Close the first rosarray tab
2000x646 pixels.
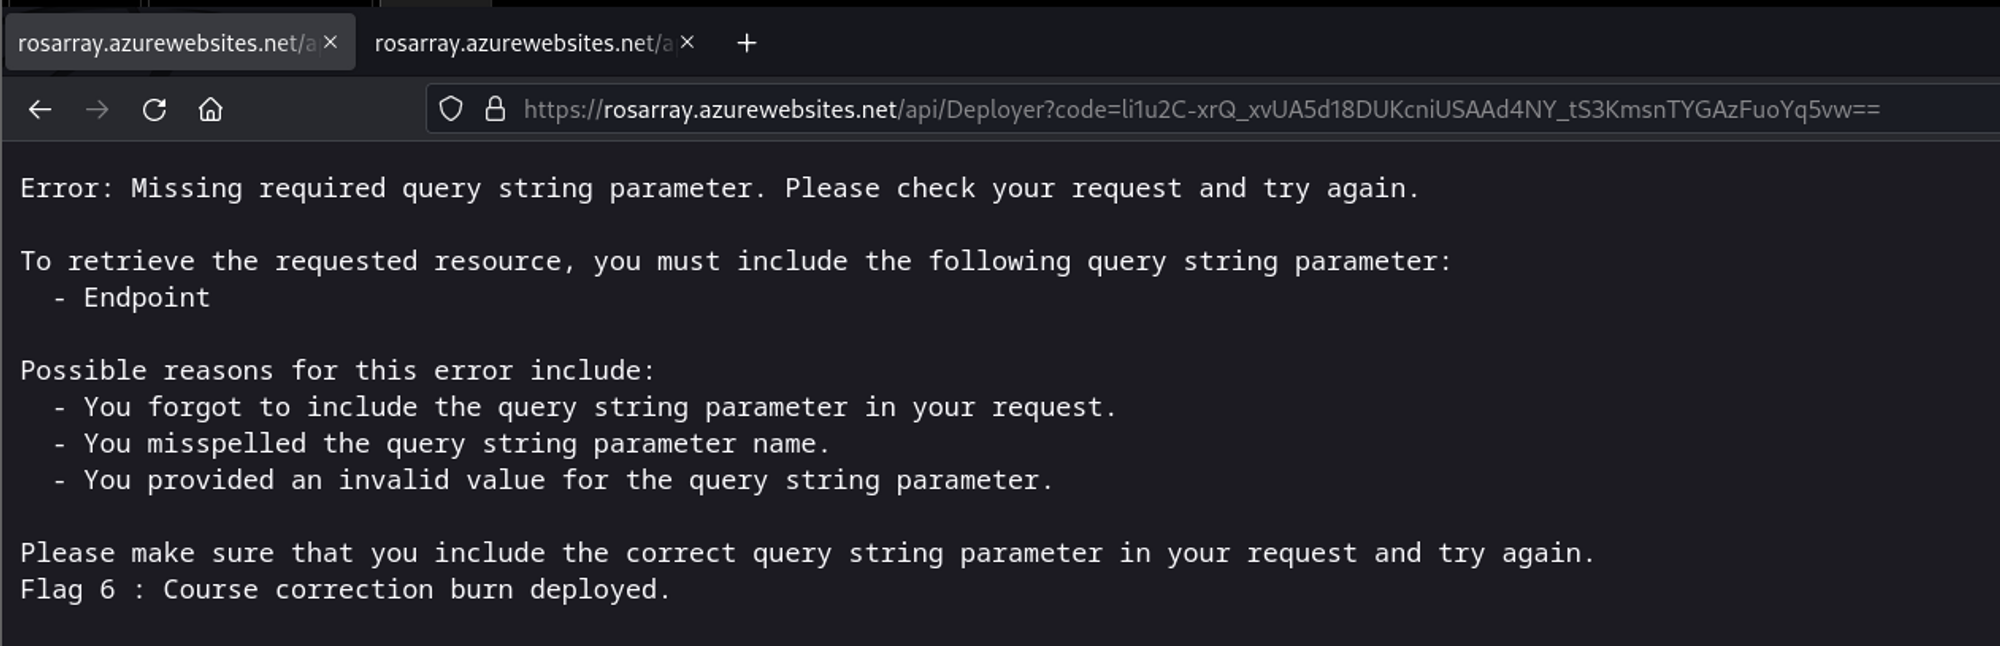(x=331, y=42)
